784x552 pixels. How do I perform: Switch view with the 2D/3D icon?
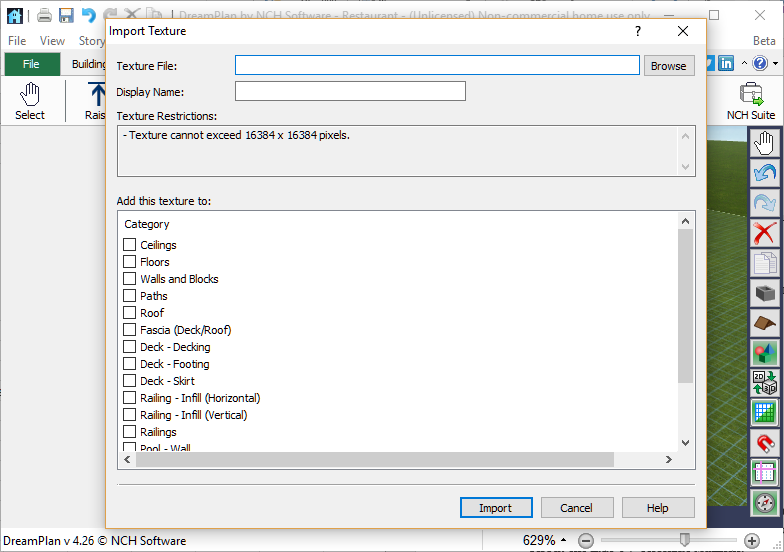pyautogui.click(x=765, y=383)
